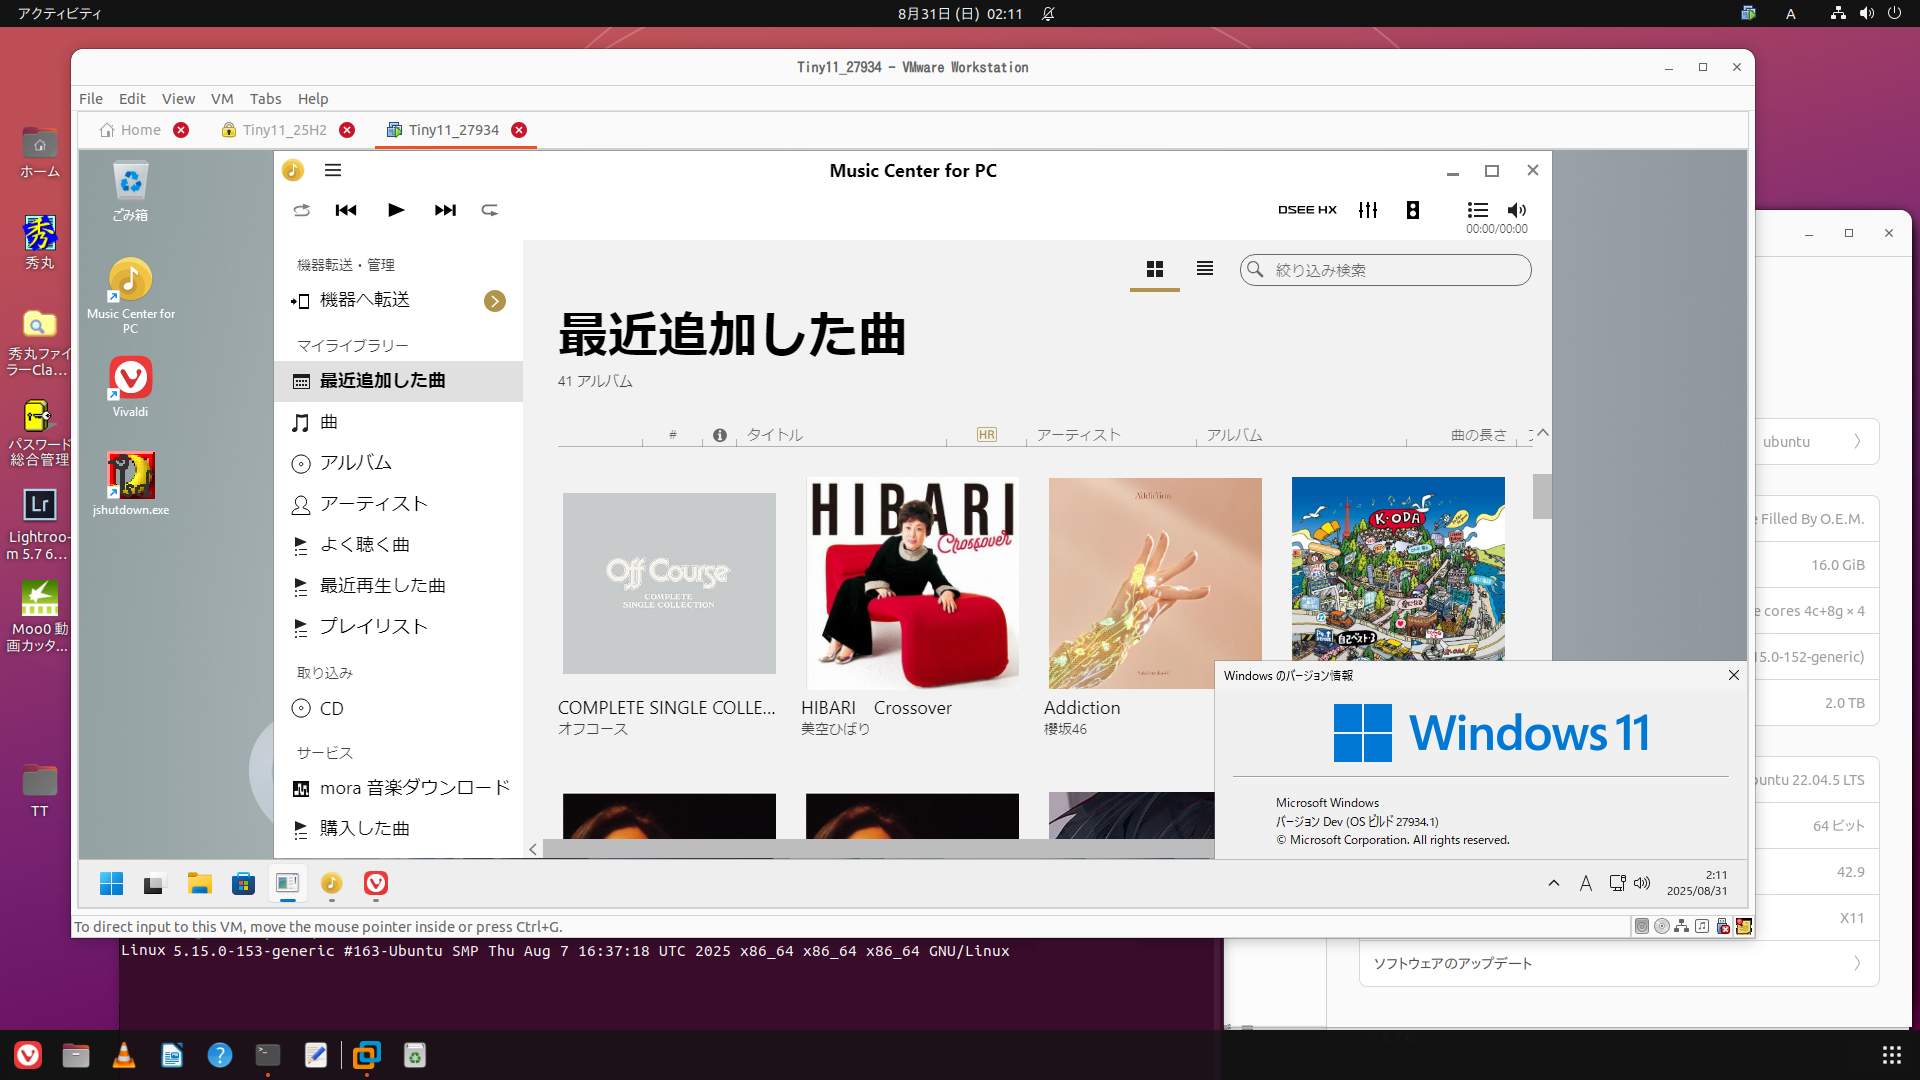Open ソフトウェアのアップデート in Ubuntu settings window

coord(1619,963)
